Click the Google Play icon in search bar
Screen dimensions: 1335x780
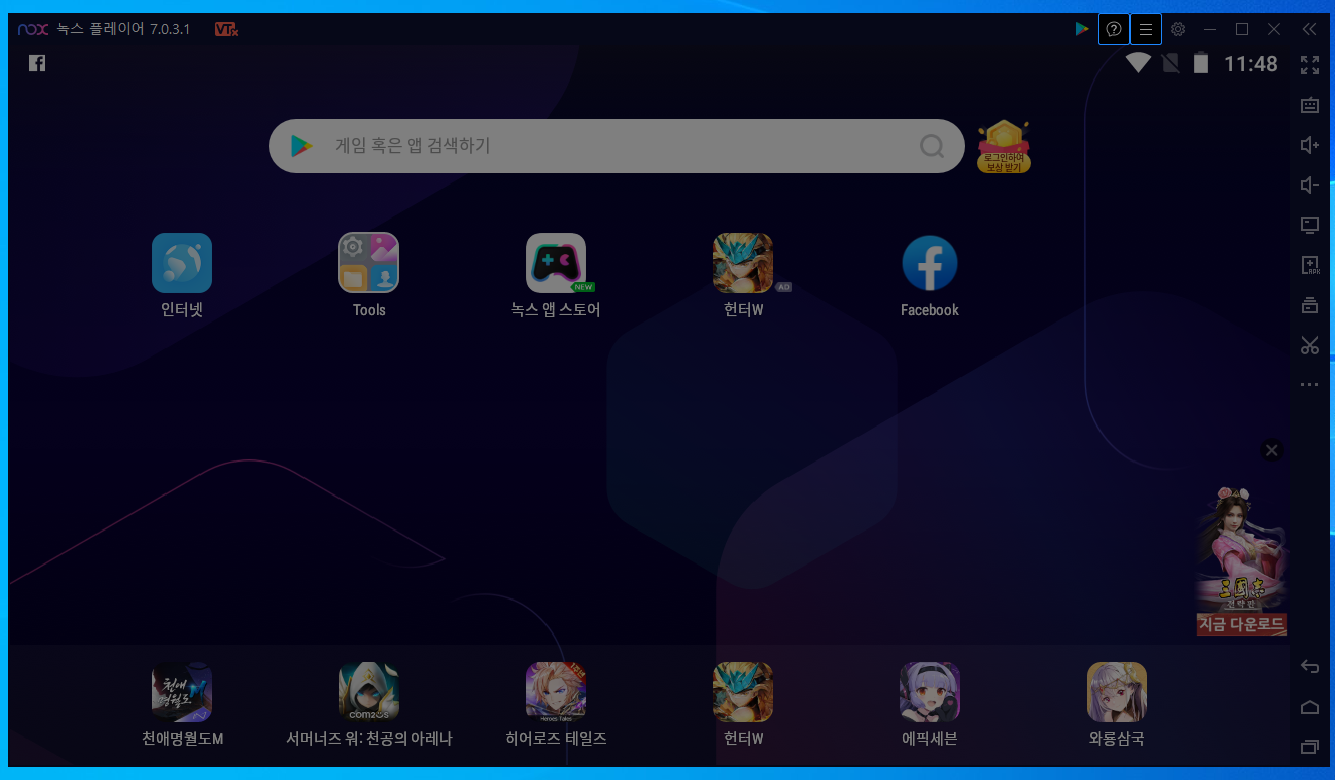(301, 146)
